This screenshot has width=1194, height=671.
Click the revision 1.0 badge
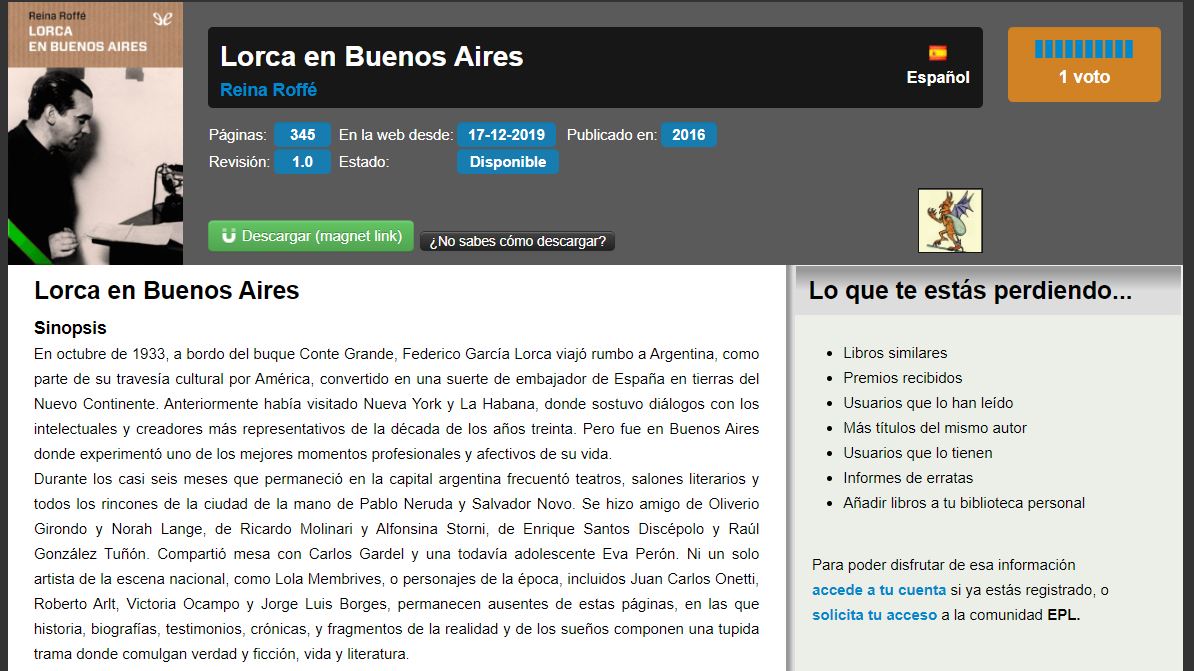[x=302, y=162]
